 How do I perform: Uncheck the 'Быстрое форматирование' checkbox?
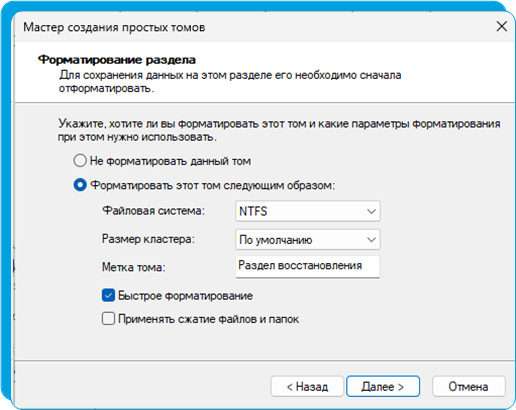pyautogui.click(x=108, y=295)
